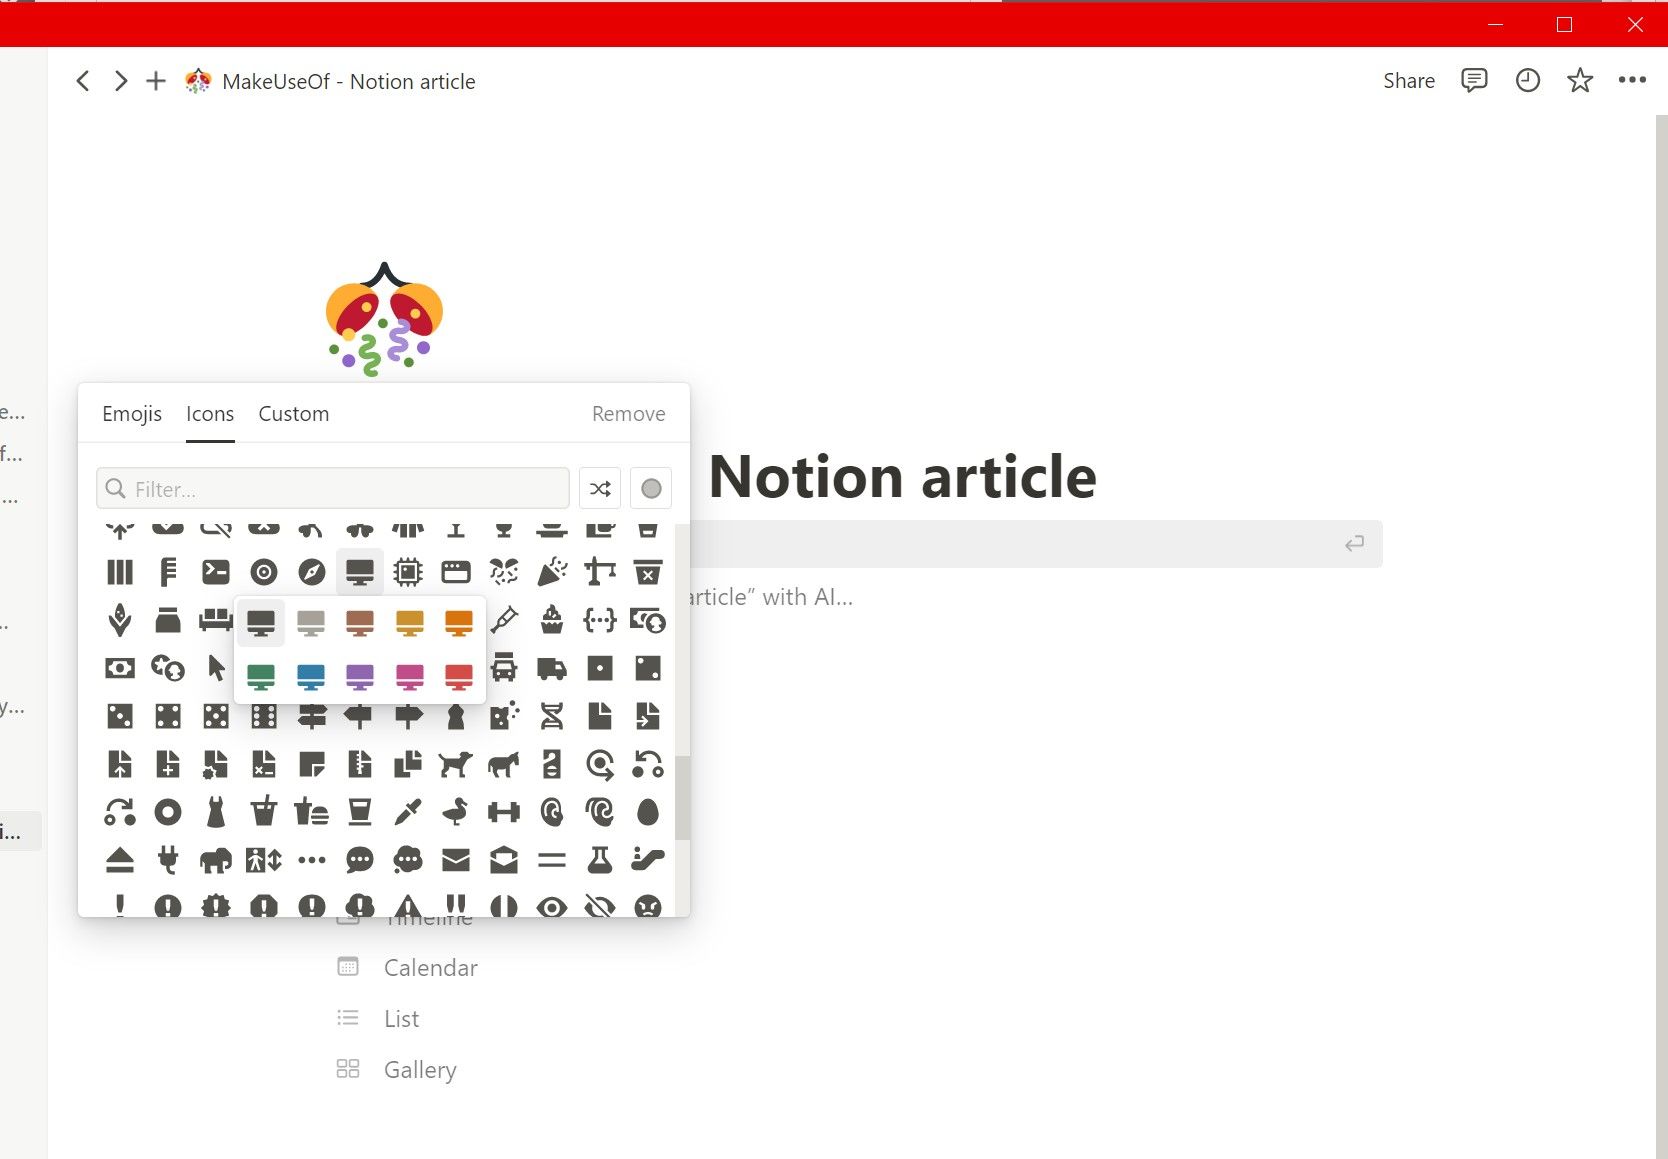
Task: Open the browser Settings and more menu
Action: click(x=1632, y=81)
